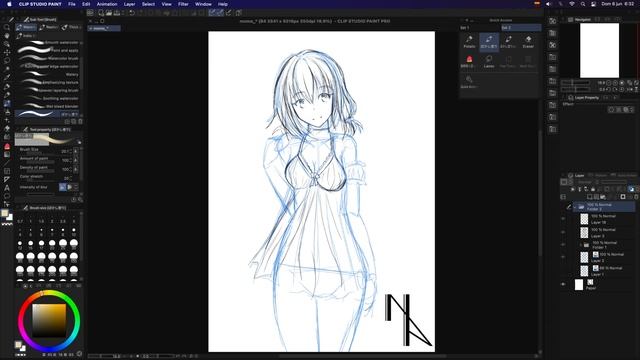
Task: Select the Frame border tool
Action: 7,171
